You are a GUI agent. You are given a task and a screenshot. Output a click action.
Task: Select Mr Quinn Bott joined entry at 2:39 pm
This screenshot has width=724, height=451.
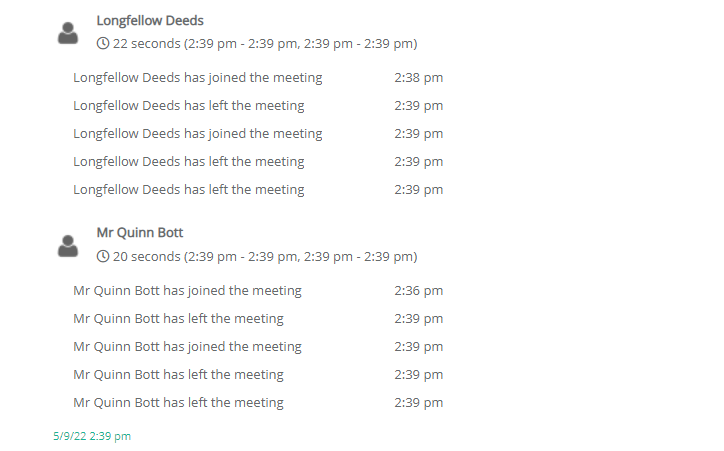[x=187, y=347]
